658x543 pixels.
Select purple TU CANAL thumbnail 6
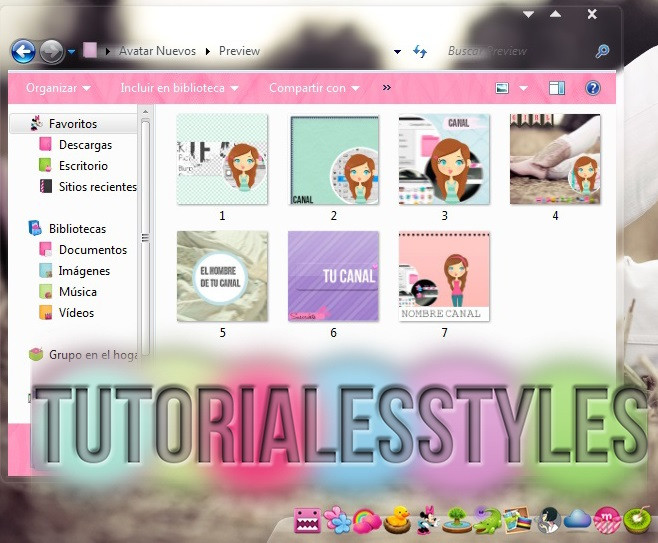(x=334, y=277)
